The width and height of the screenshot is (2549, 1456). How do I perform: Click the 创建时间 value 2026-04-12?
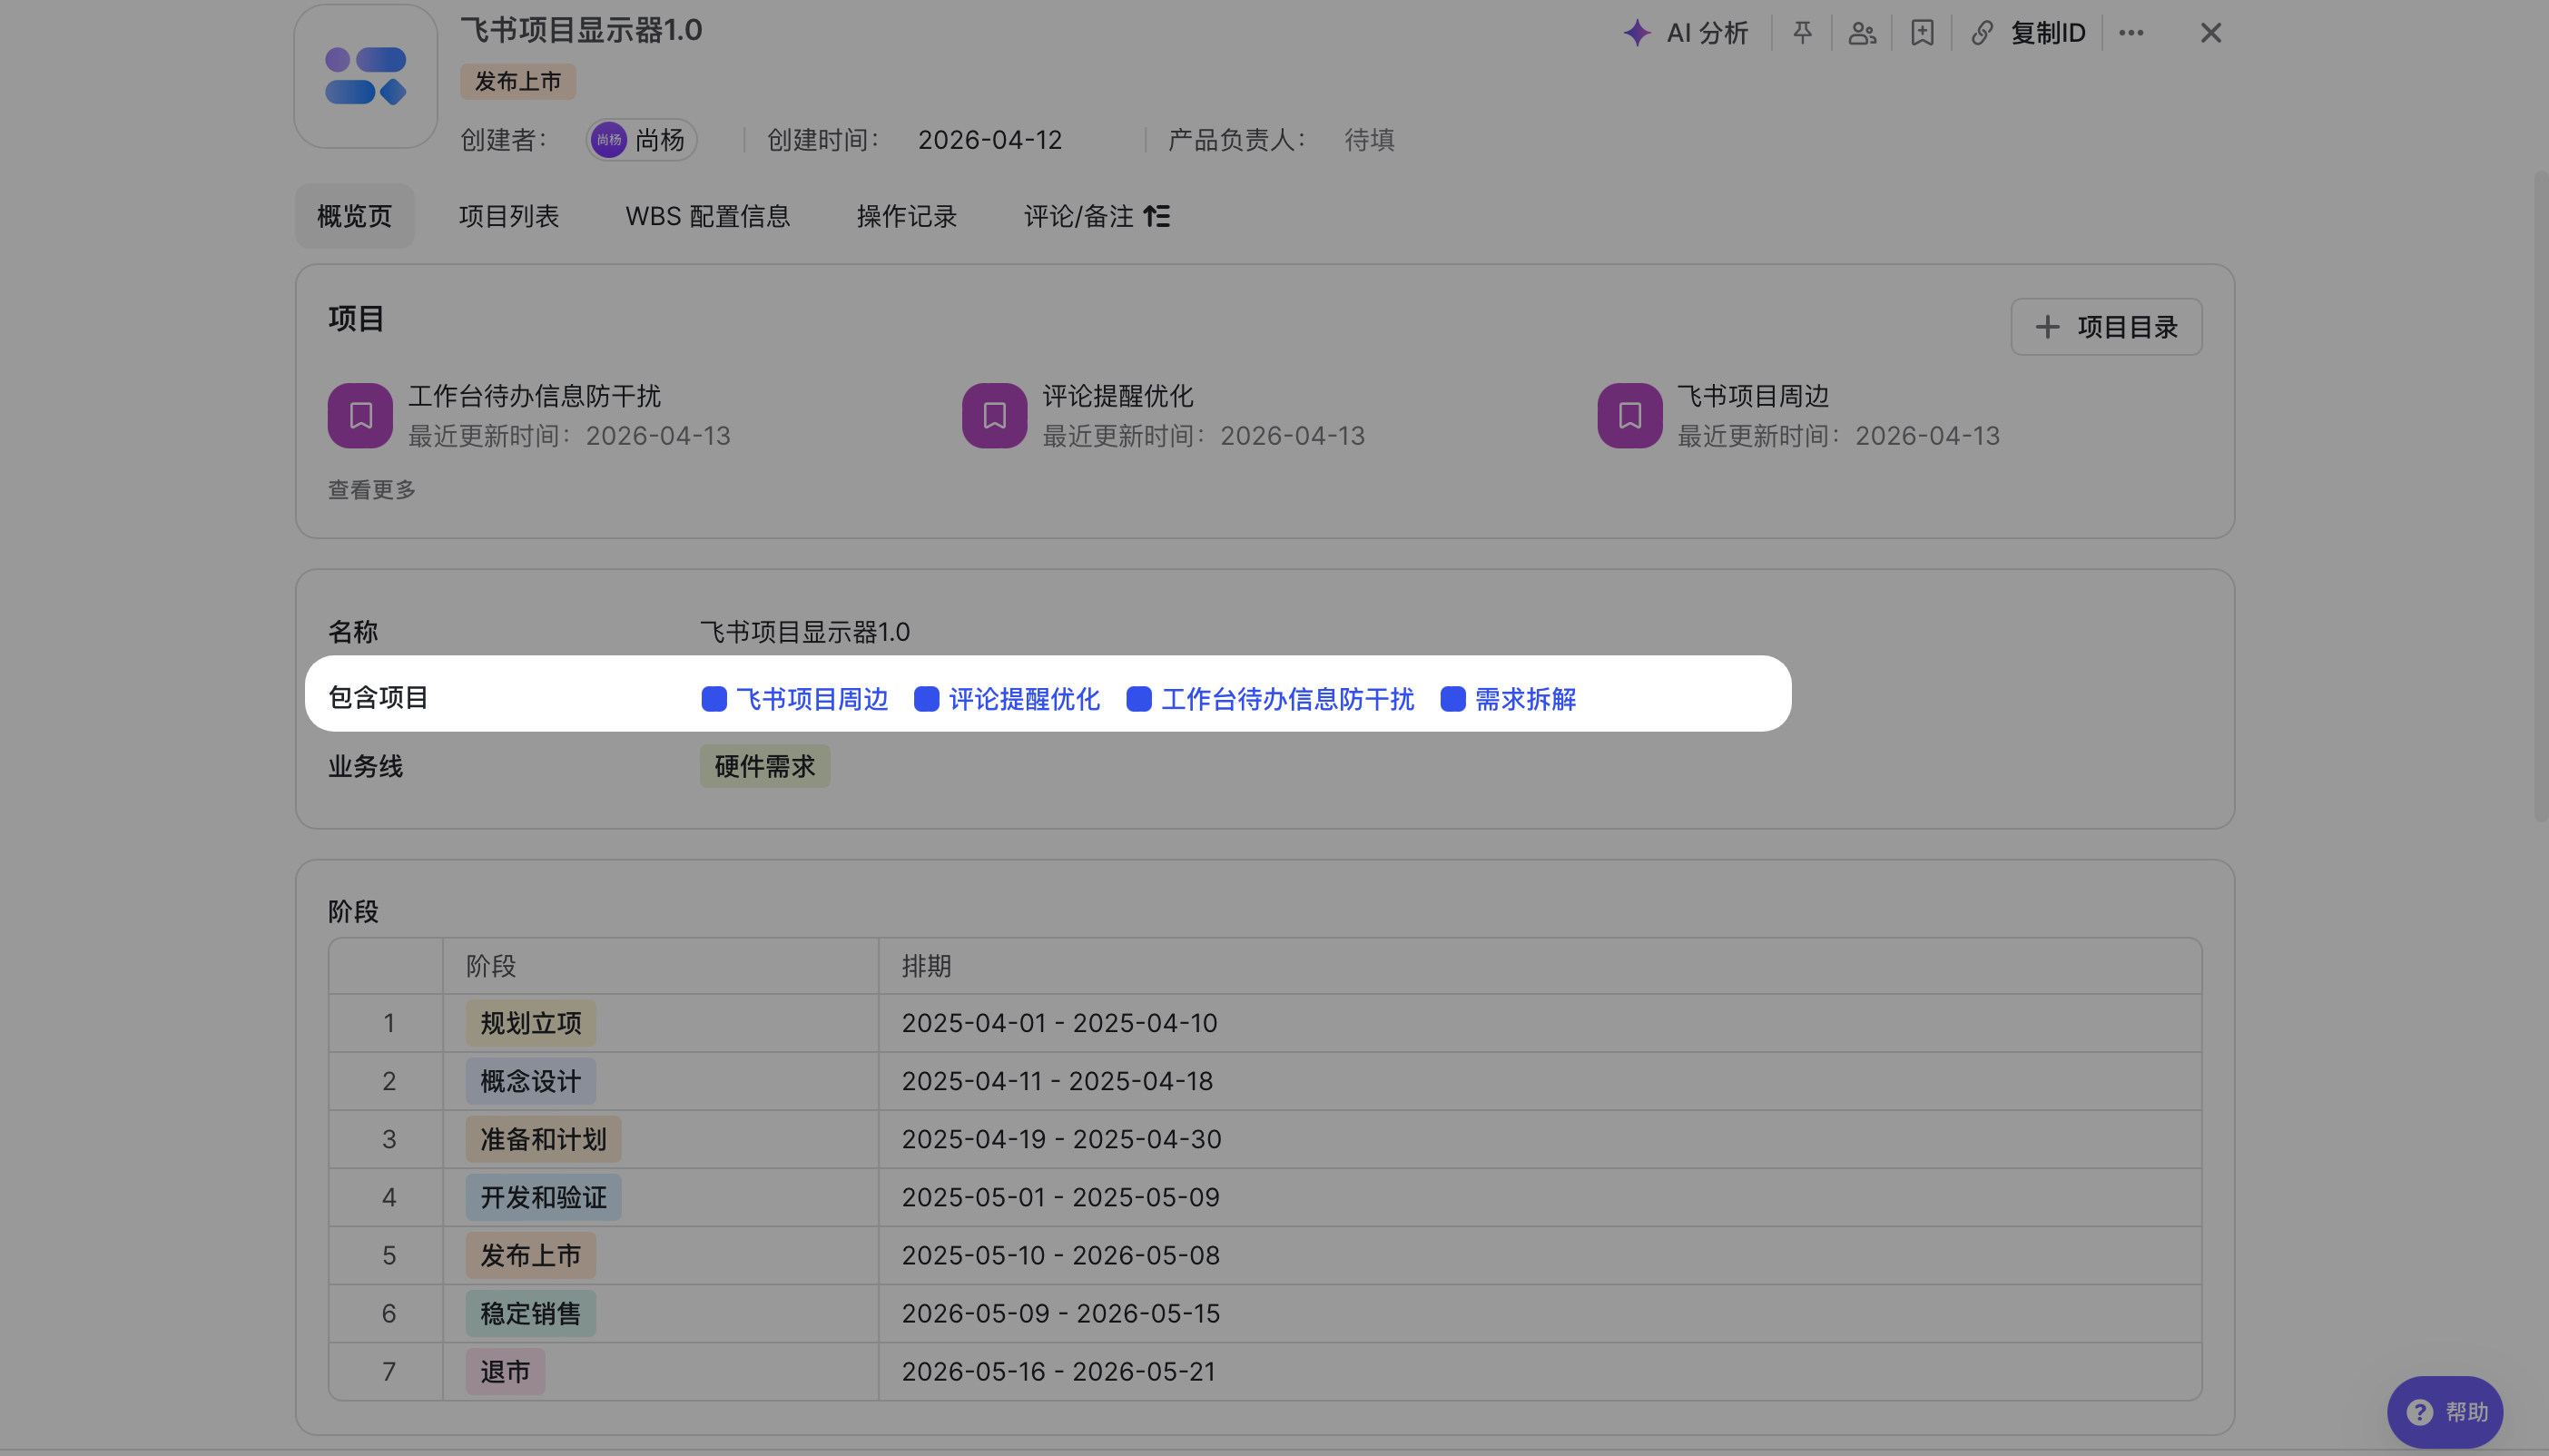pyautogui.click(x=990, y=140)
